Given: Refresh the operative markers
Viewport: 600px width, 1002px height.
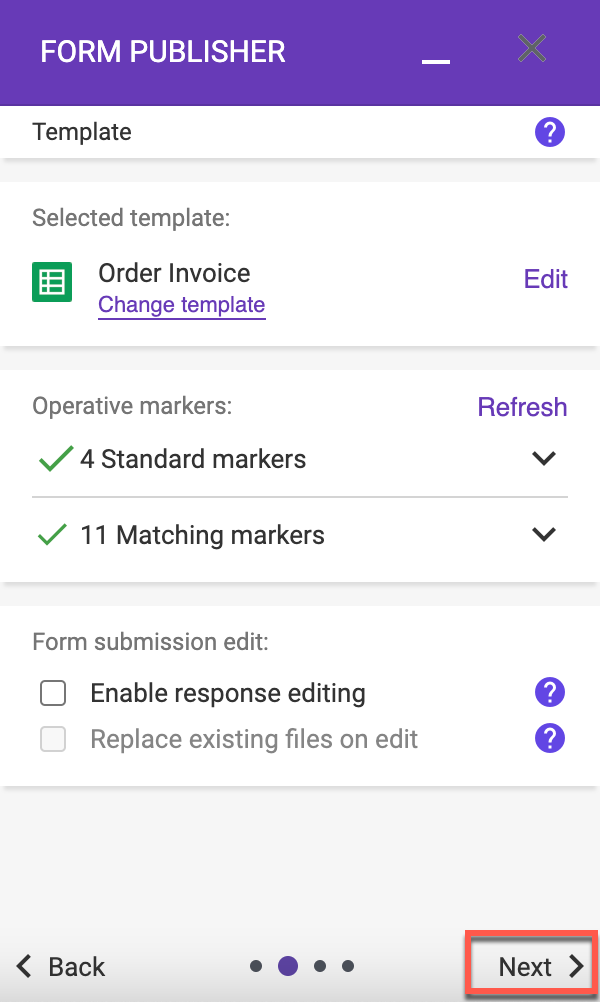Looking at the screenshot, I should pyautogui.click(x=522, y=407).
